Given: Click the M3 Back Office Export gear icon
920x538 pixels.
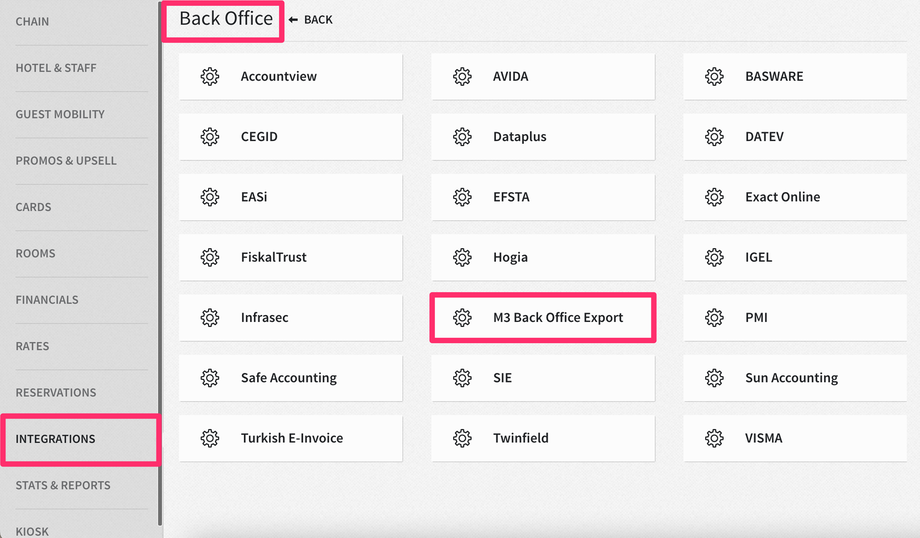Looking at the screenshot, I should pos(462,317).
